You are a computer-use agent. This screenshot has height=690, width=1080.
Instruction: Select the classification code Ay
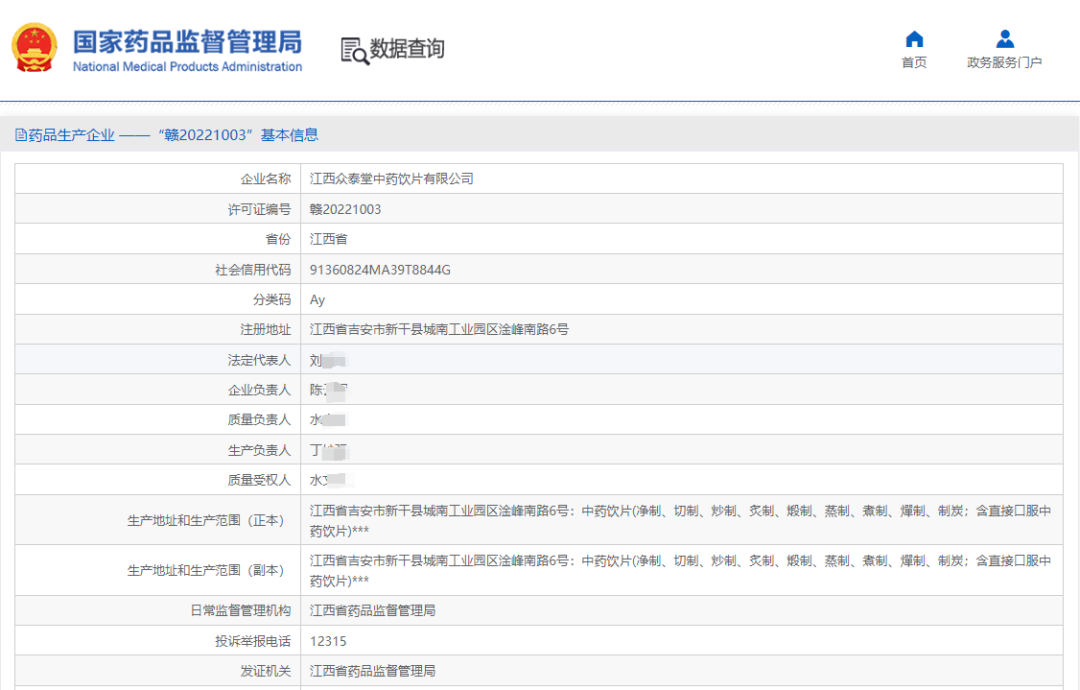(317, 300)
